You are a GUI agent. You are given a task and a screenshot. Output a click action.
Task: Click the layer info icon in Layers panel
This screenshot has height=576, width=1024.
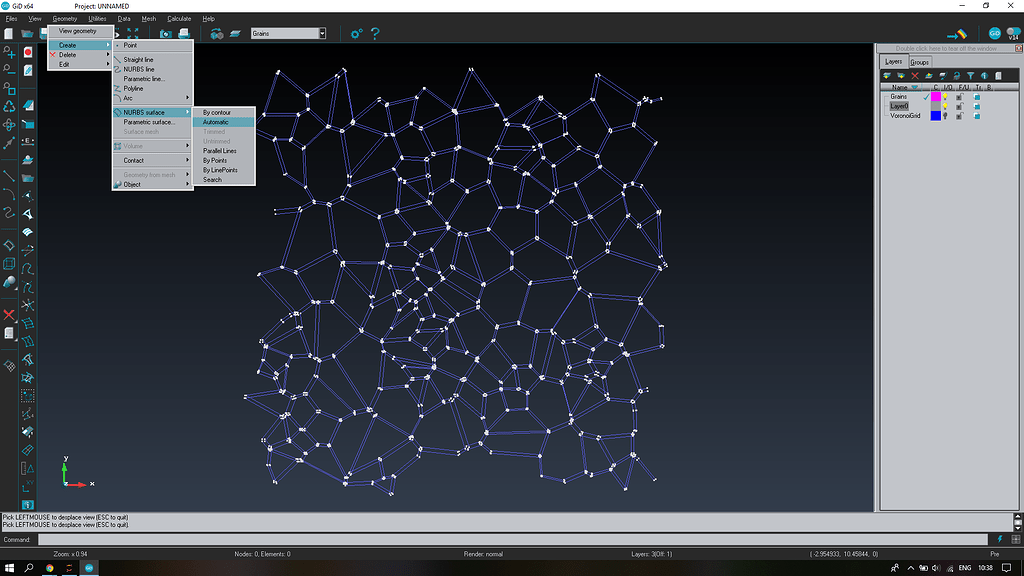pyautogui.click(x=984, y=76)
